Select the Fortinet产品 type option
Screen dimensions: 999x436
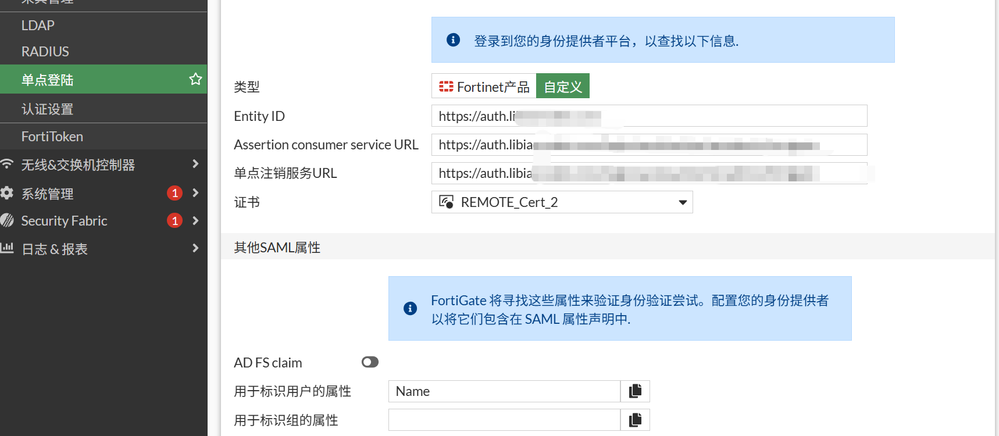click(484, 87)
